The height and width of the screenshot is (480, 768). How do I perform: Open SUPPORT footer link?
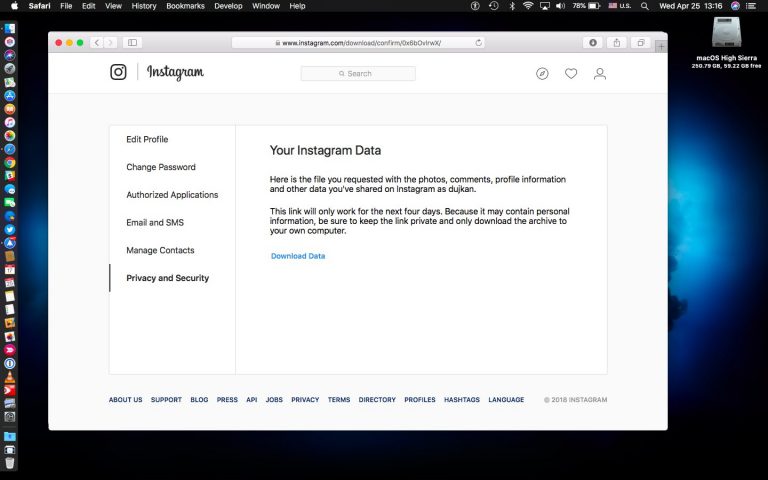click(x=166, y=400)
